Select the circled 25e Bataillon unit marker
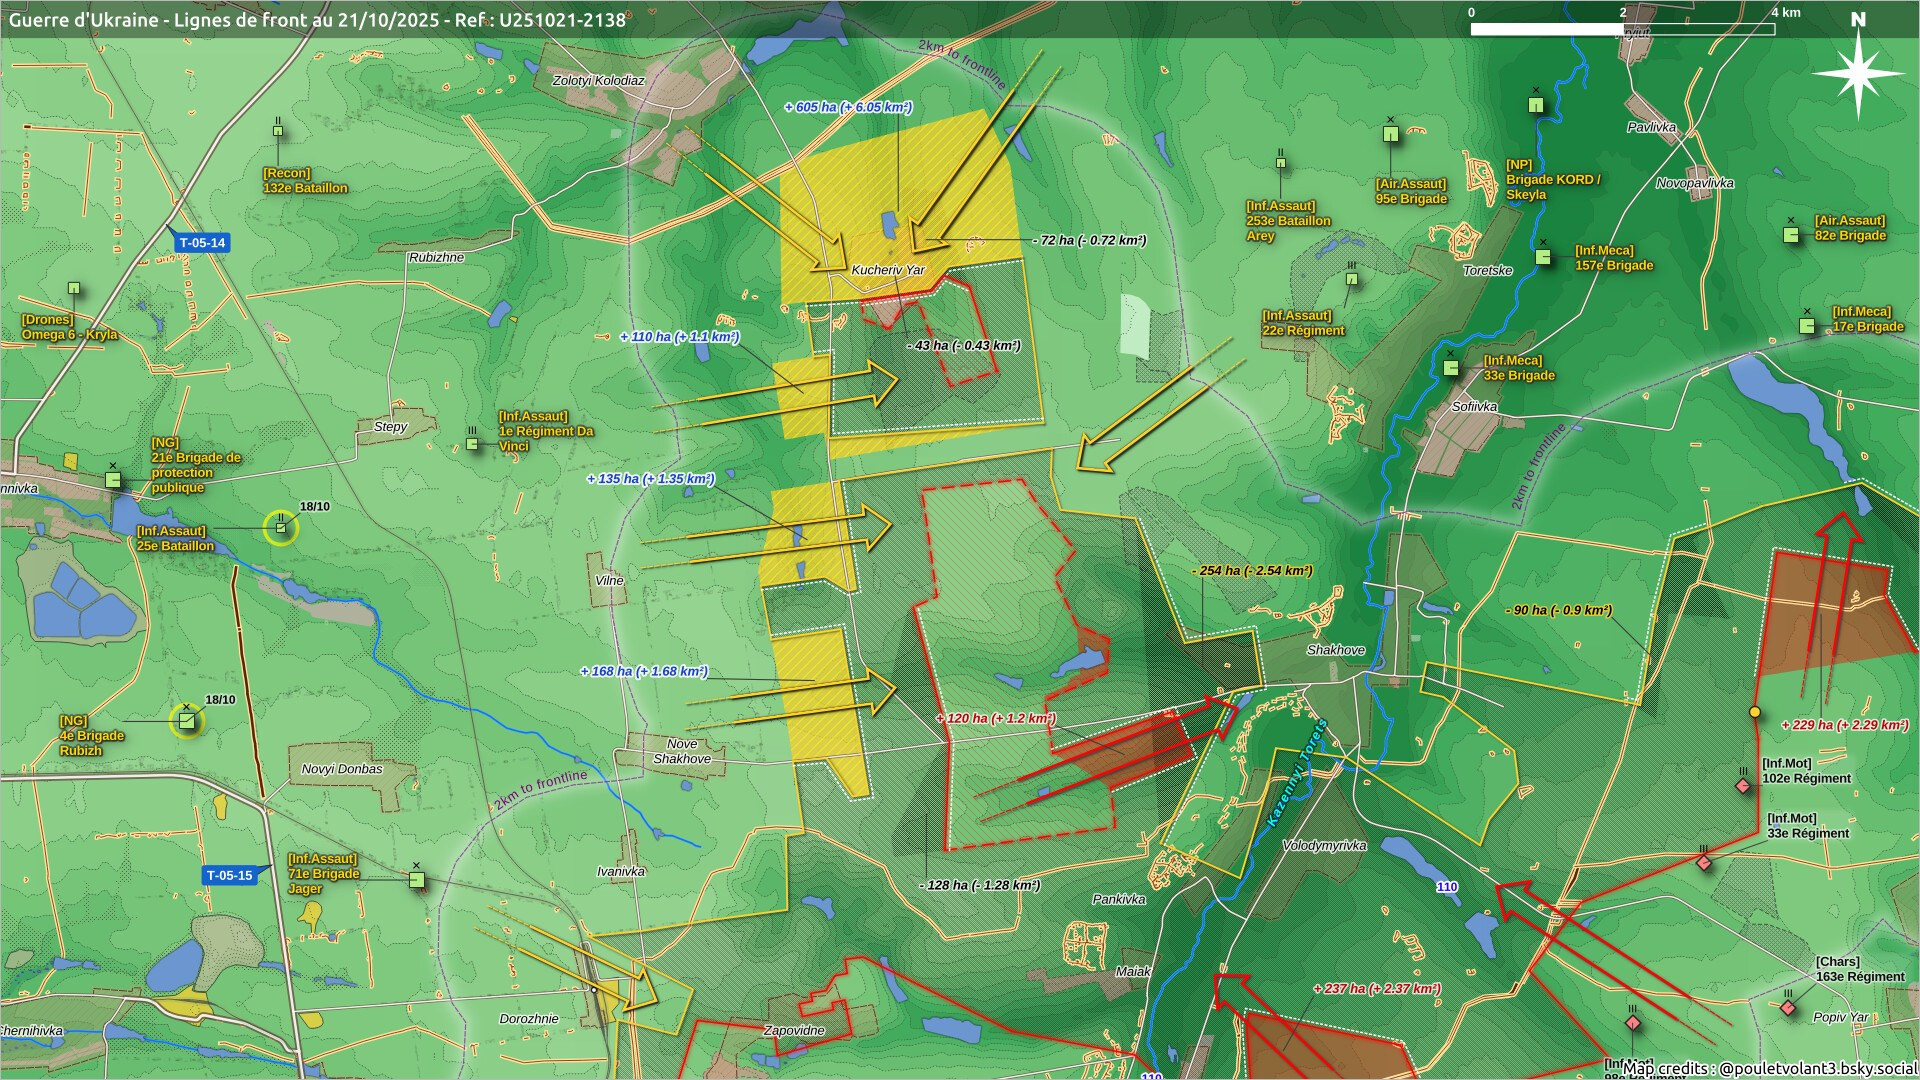Image resolution: width=1920 pixels, height=1080 pixels. (x=281, y=528)
